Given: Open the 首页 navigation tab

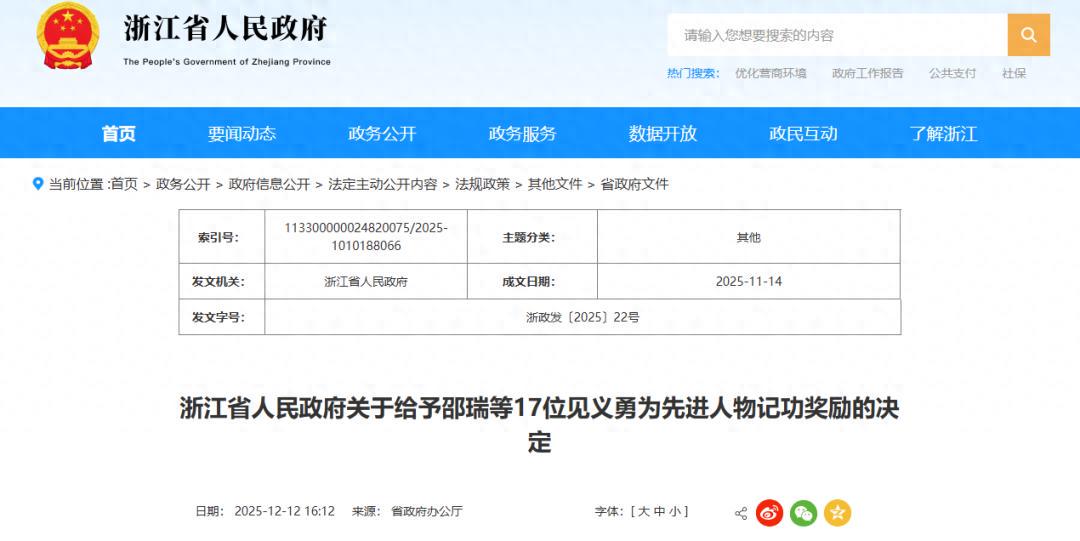Looking at the screenshot, I should (118, 134).
